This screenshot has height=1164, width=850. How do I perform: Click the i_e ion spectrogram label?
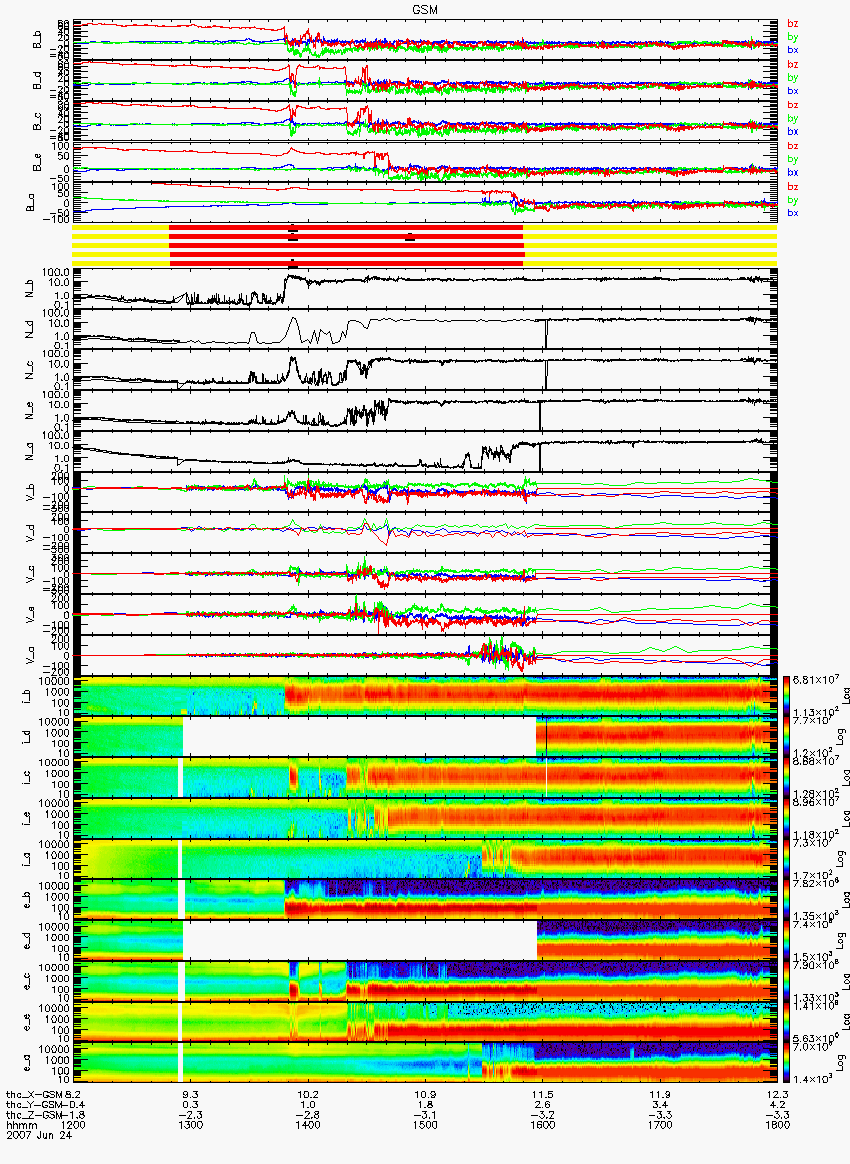pos(26,818)
